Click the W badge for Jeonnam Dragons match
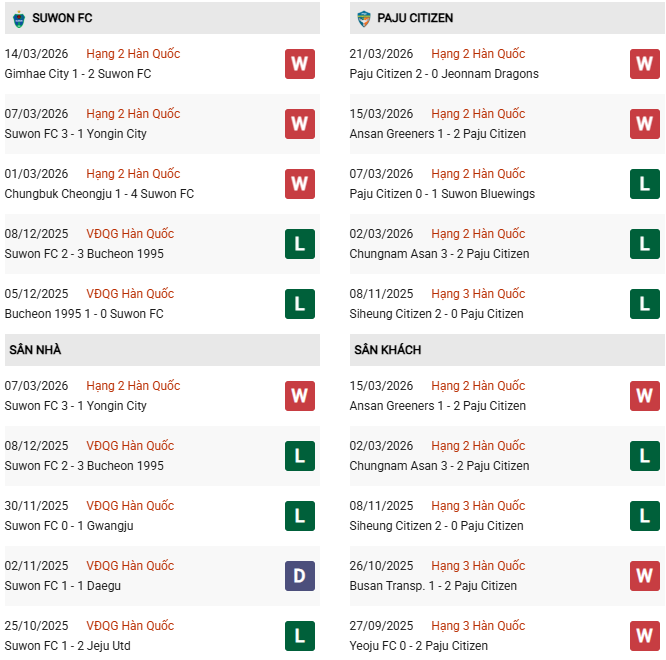The image size is (666, 660). [x=645, y=64]
